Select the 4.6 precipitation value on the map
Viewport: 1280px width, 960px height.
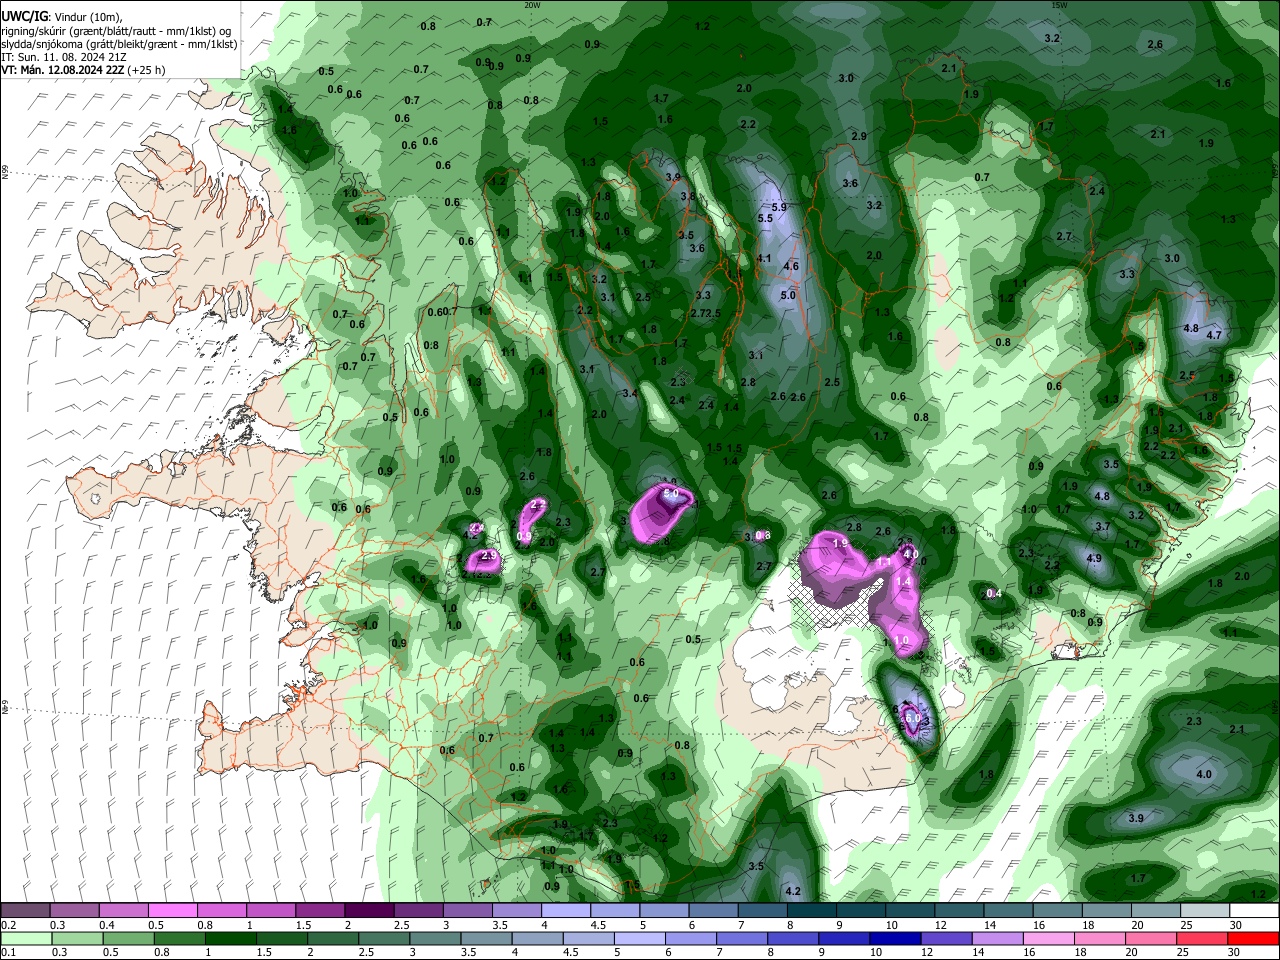pyautogui.click(x=791, y=266)
